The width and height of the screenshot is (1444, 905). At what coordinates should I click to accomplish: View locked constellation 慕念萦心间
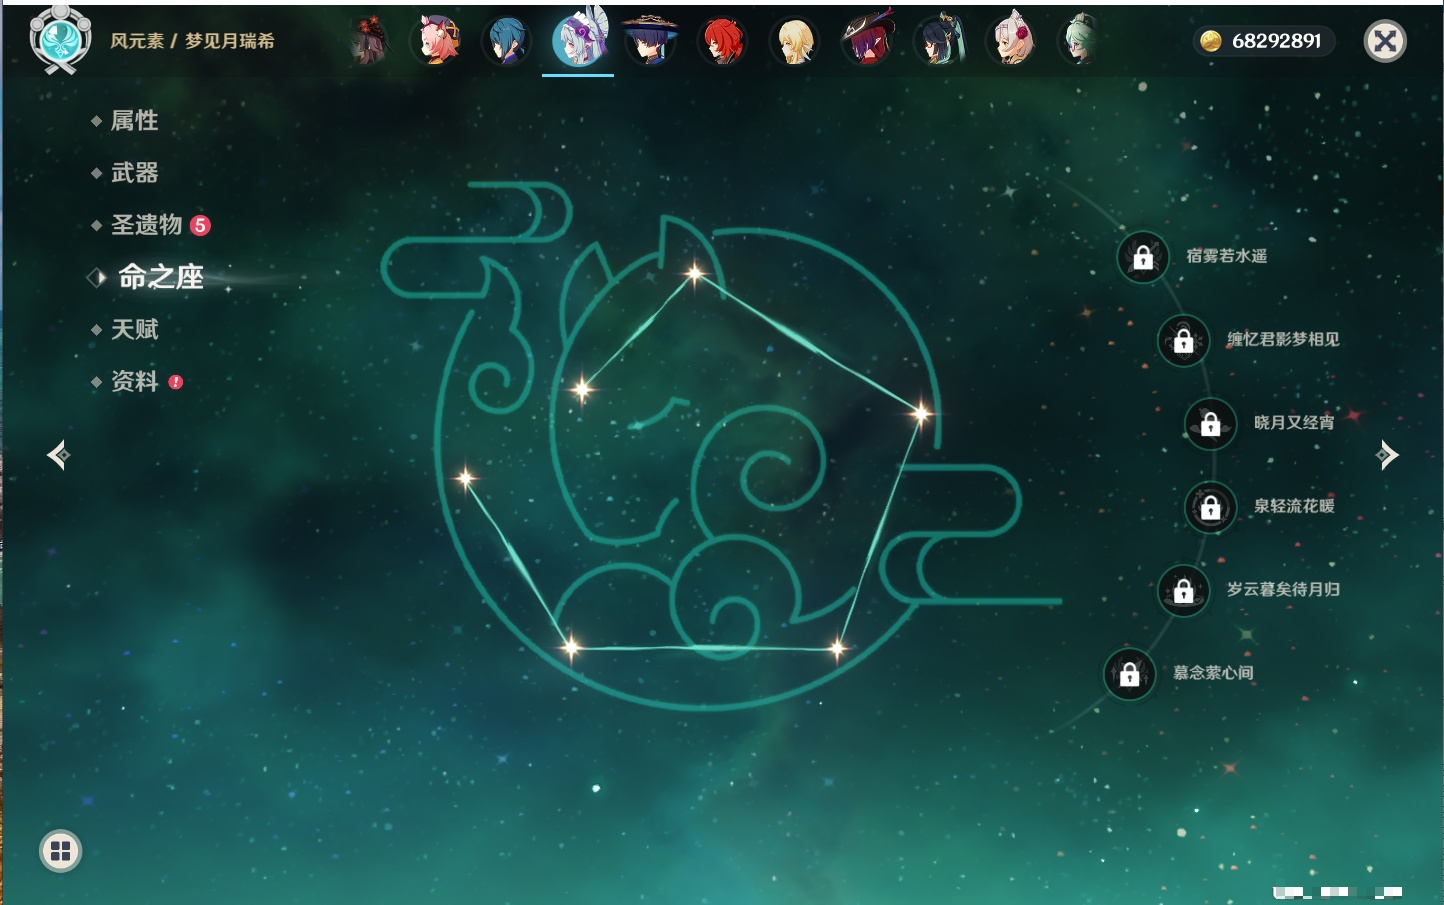1130,674
